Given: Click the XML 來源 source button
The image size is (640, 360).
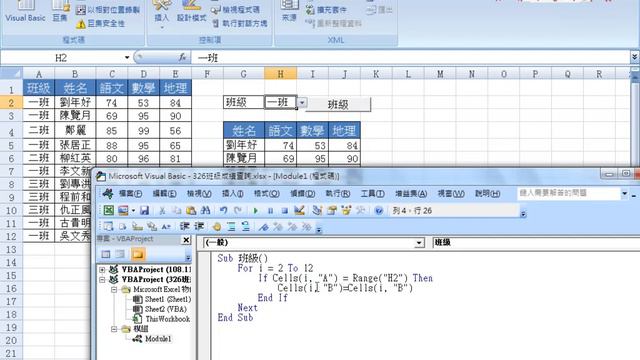Looking at the screenshot, I should coord(289,11).
